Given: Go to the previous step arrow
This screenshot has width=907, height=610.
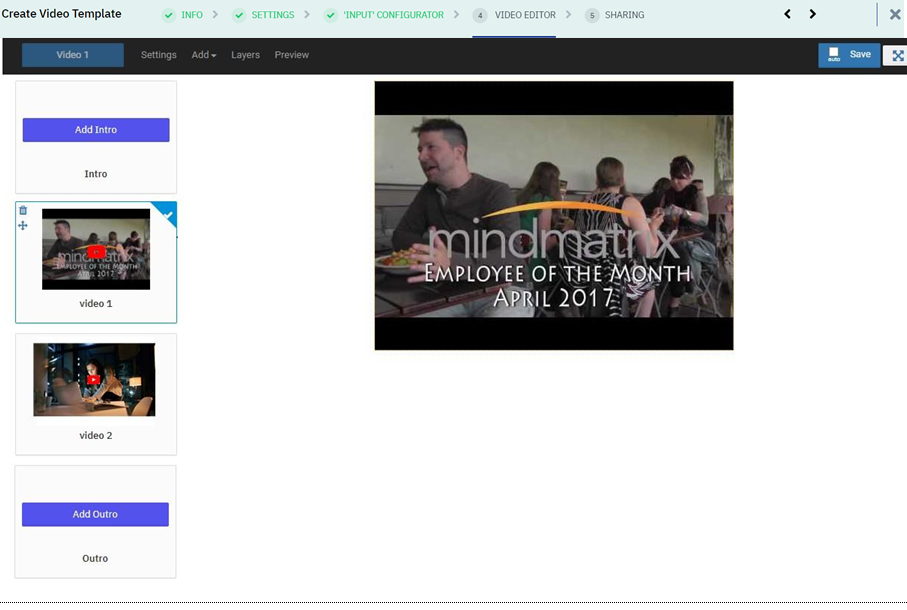Looking at the screenshot, I should (x=787, y=14).
